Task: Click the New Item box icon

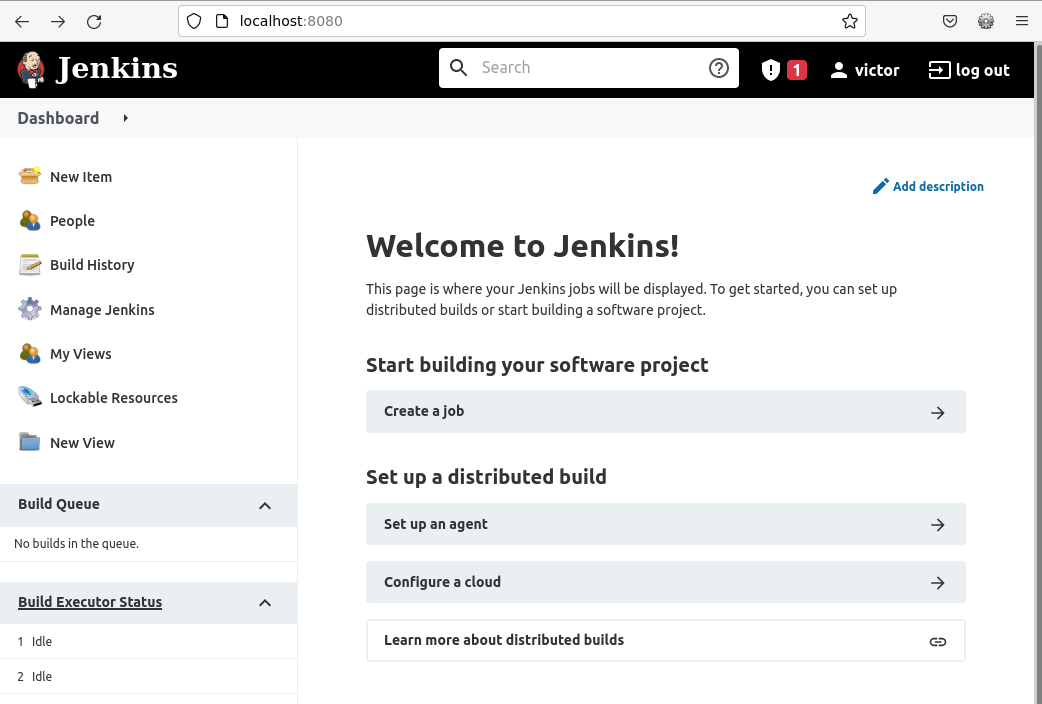Action: point(30,177)
